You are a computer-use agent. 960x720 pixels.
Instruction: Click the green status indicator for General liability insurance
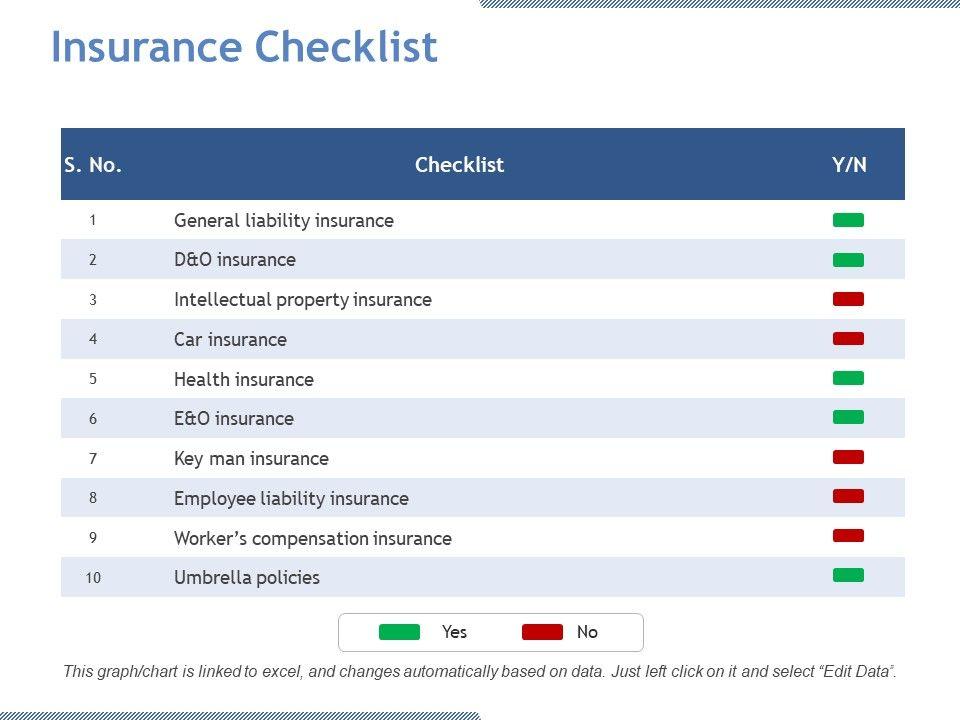(848, 220)
